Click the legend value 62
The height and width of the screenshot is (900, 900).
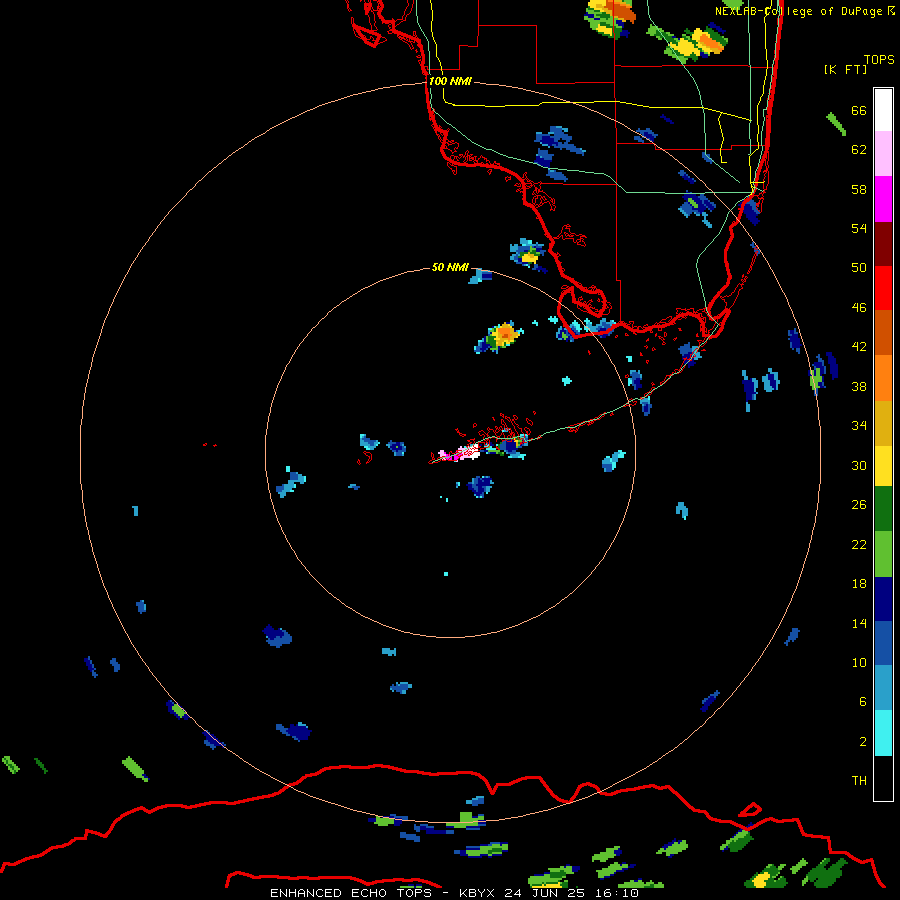click(x=859, y=150)
